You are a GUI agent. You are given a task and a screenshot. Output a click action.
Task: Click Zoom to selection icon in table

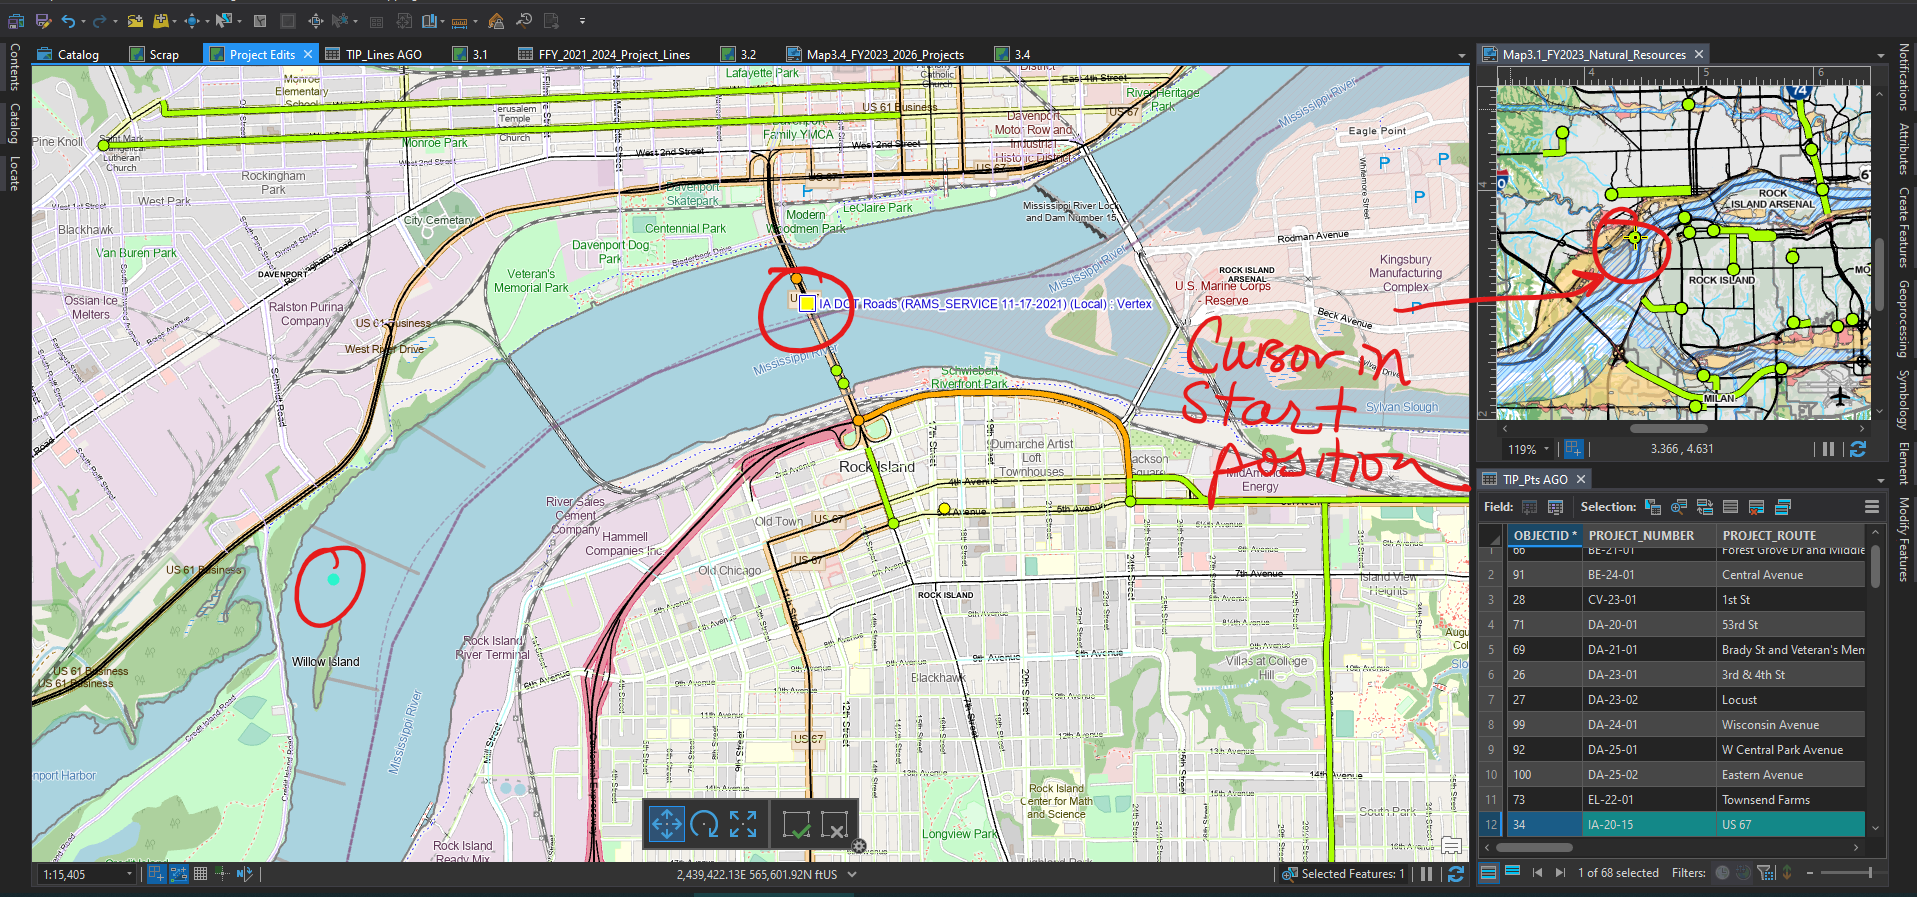1679,507
